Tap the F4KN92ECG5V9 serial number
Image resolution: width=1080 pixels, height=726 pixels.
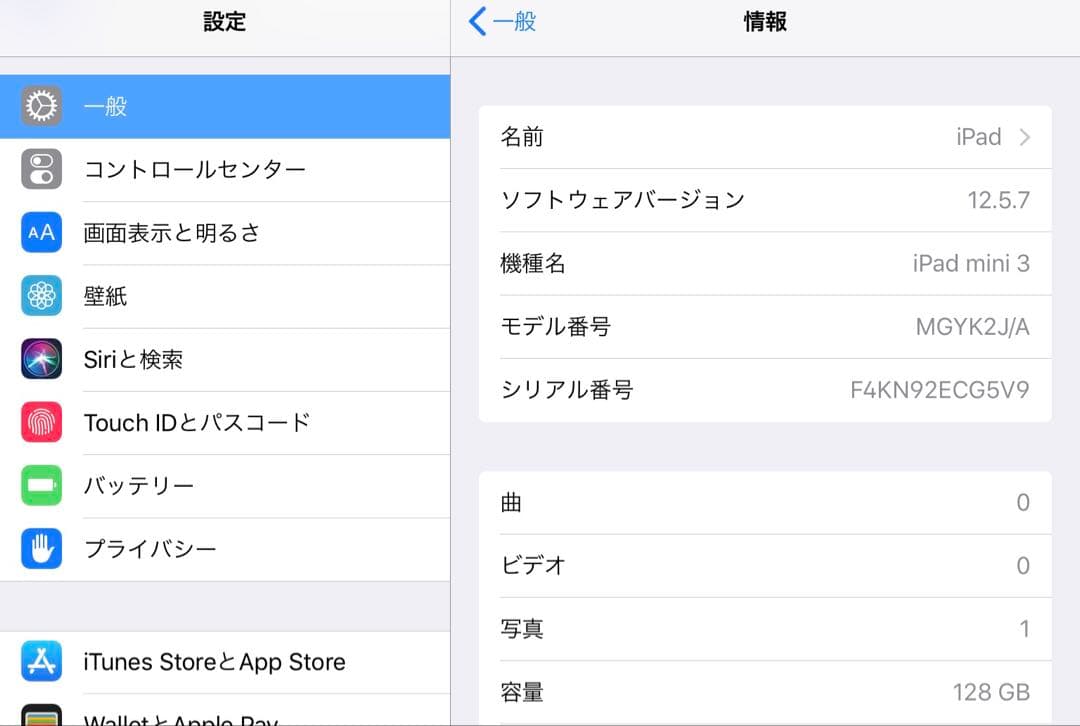pyautogui.click(x=940, y=390)
